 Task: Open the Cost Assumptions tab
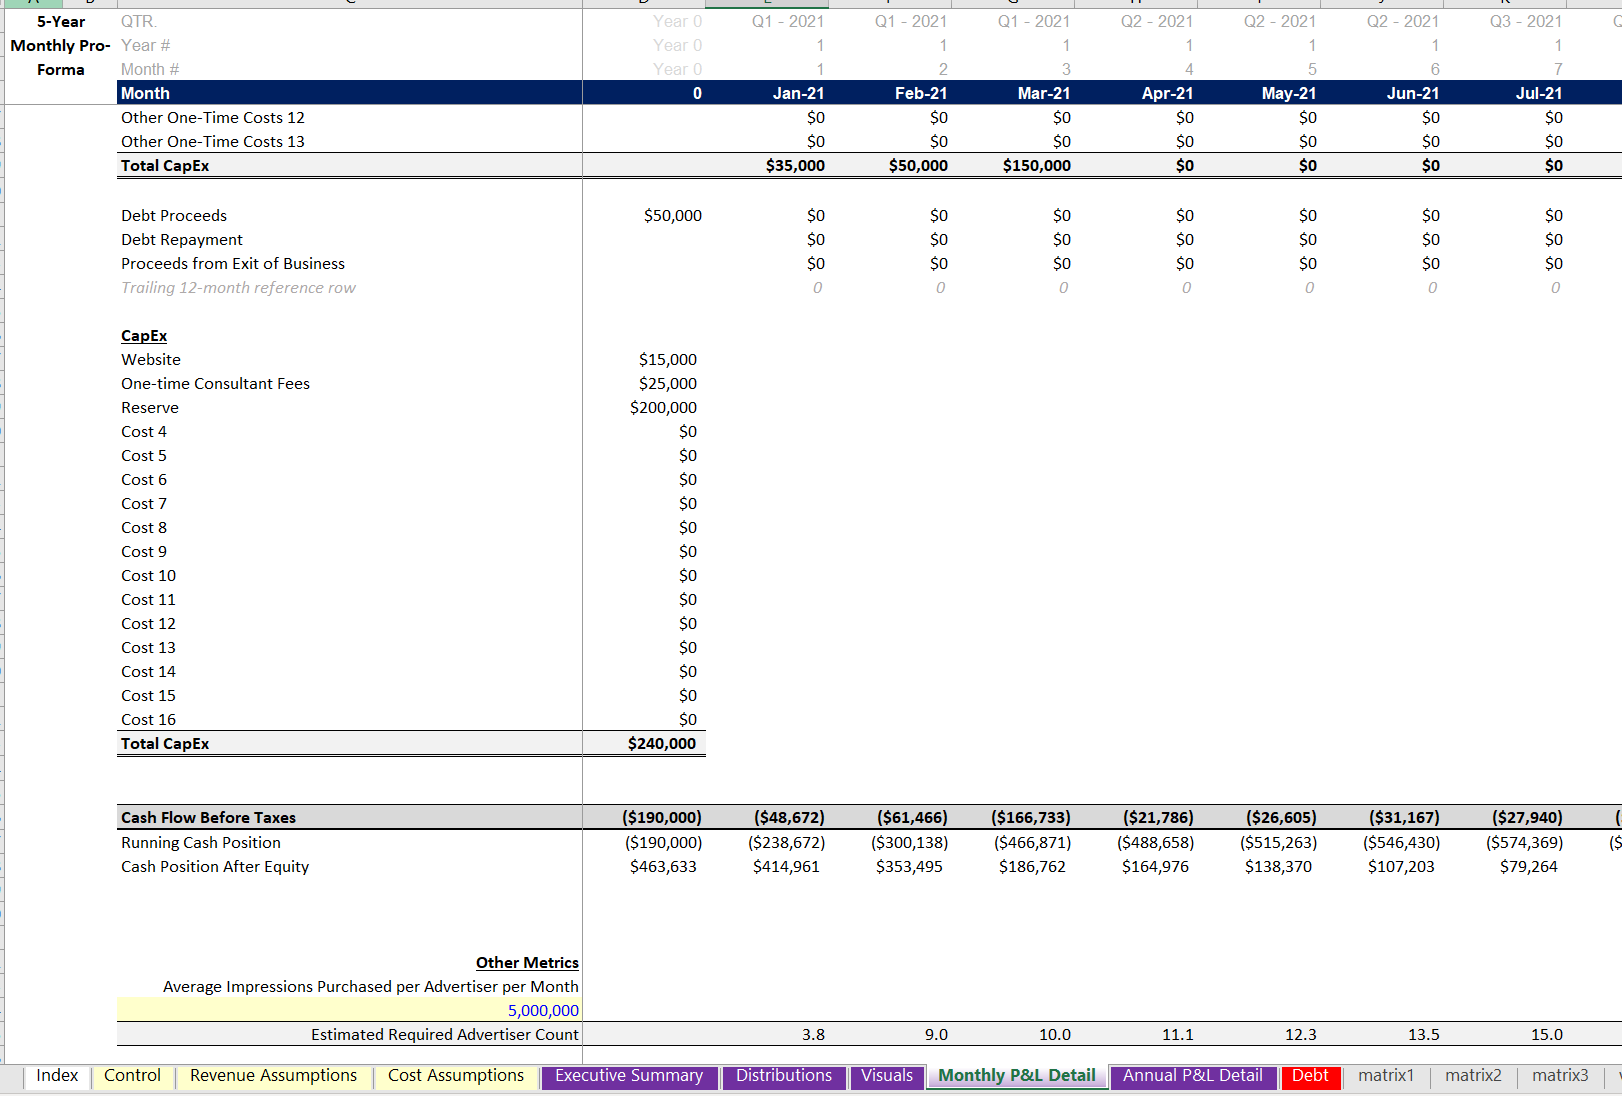(456, 1076)
